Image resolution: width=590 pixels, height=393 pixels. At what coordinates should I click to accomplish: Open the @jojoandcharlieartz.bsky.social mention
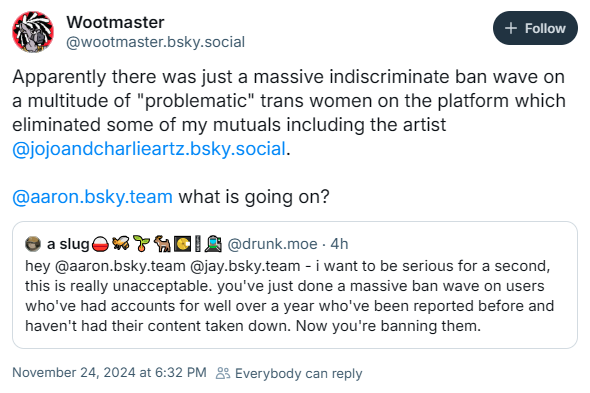point(149,149)
